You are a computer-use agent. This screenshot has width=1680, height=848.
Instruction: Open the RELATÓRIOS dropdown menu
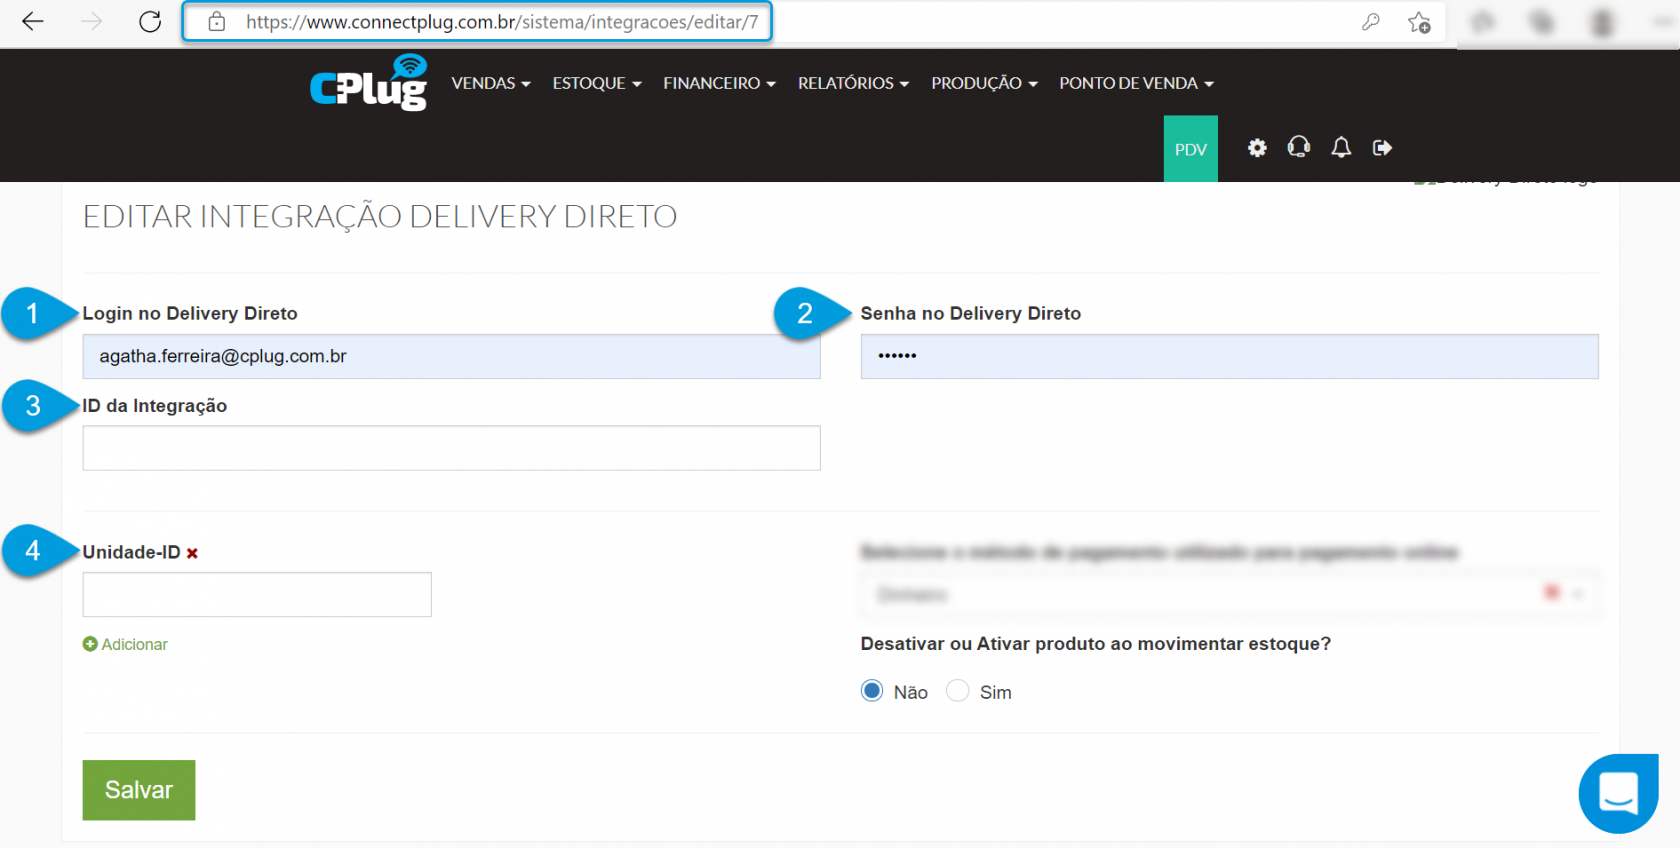tap(854, 83)
